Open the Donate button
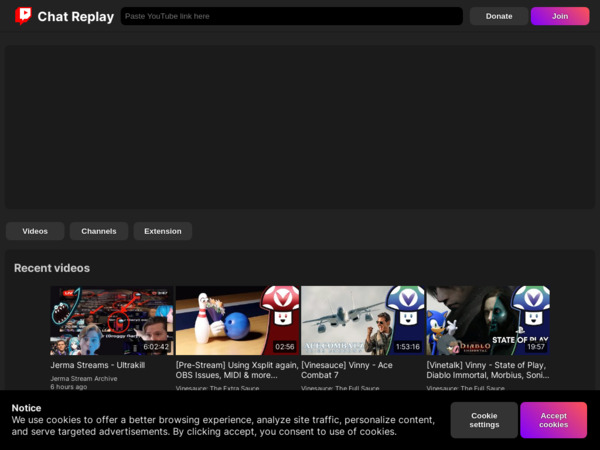The width and height of the screenshot is (600, 450). click(x=499, y=16)
